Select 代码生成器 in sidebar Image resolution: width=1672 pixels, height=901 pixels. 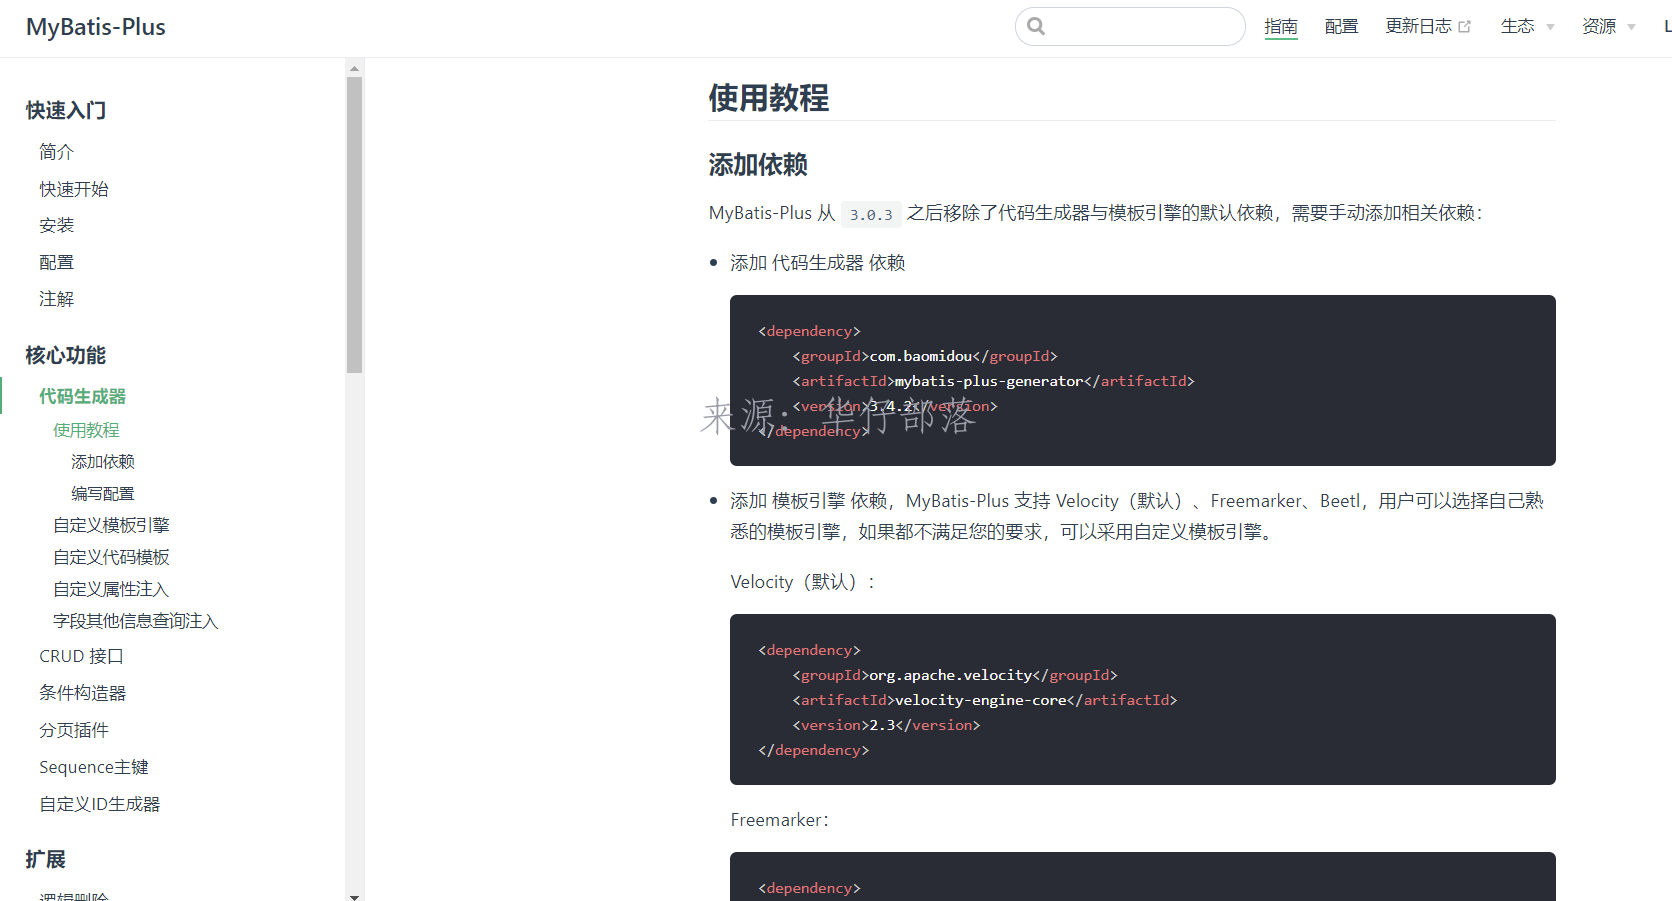pyautogui.click(x=82, y=396)
